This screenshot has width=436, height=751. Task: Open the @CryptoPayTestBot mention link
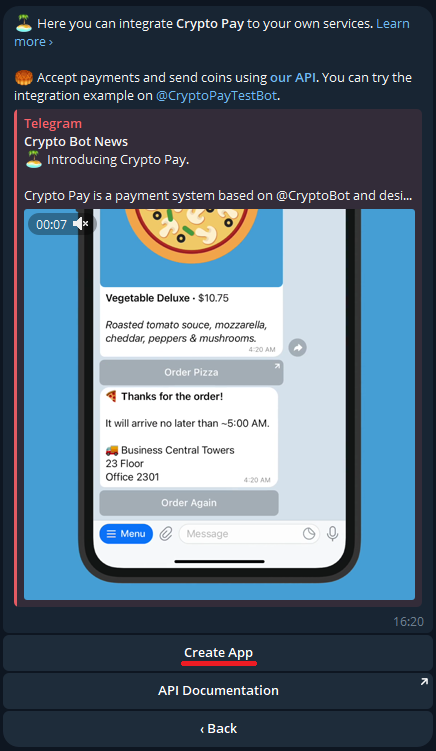pos(217,96)
